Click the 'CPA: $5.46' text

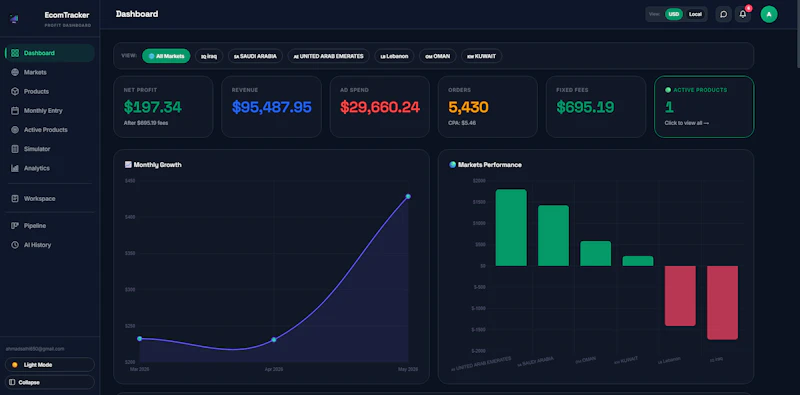pos(462,123)
